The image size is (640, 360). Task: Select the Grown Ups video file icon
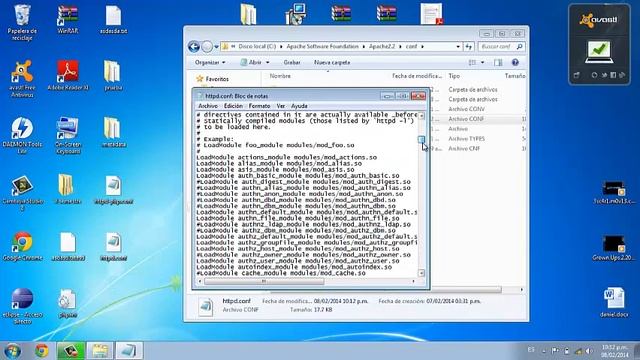tap(614, 247)
